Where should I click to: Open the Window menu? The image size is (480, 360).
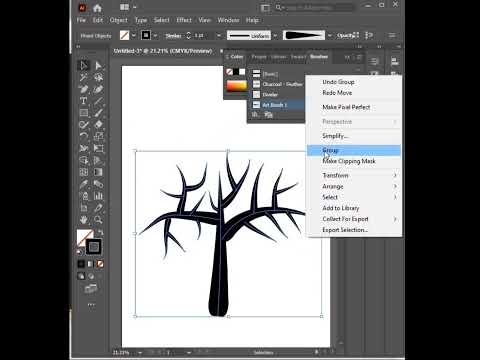228,20
